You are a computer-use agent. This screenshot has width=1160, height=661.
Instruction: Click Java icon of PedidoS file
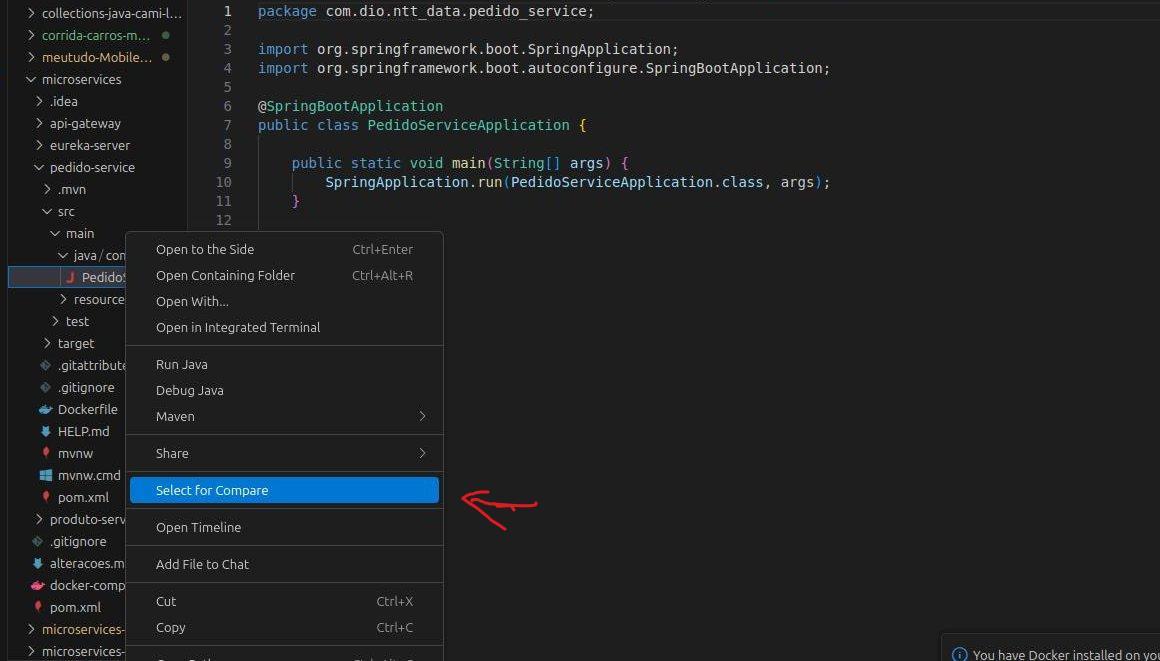pos(70,278)
